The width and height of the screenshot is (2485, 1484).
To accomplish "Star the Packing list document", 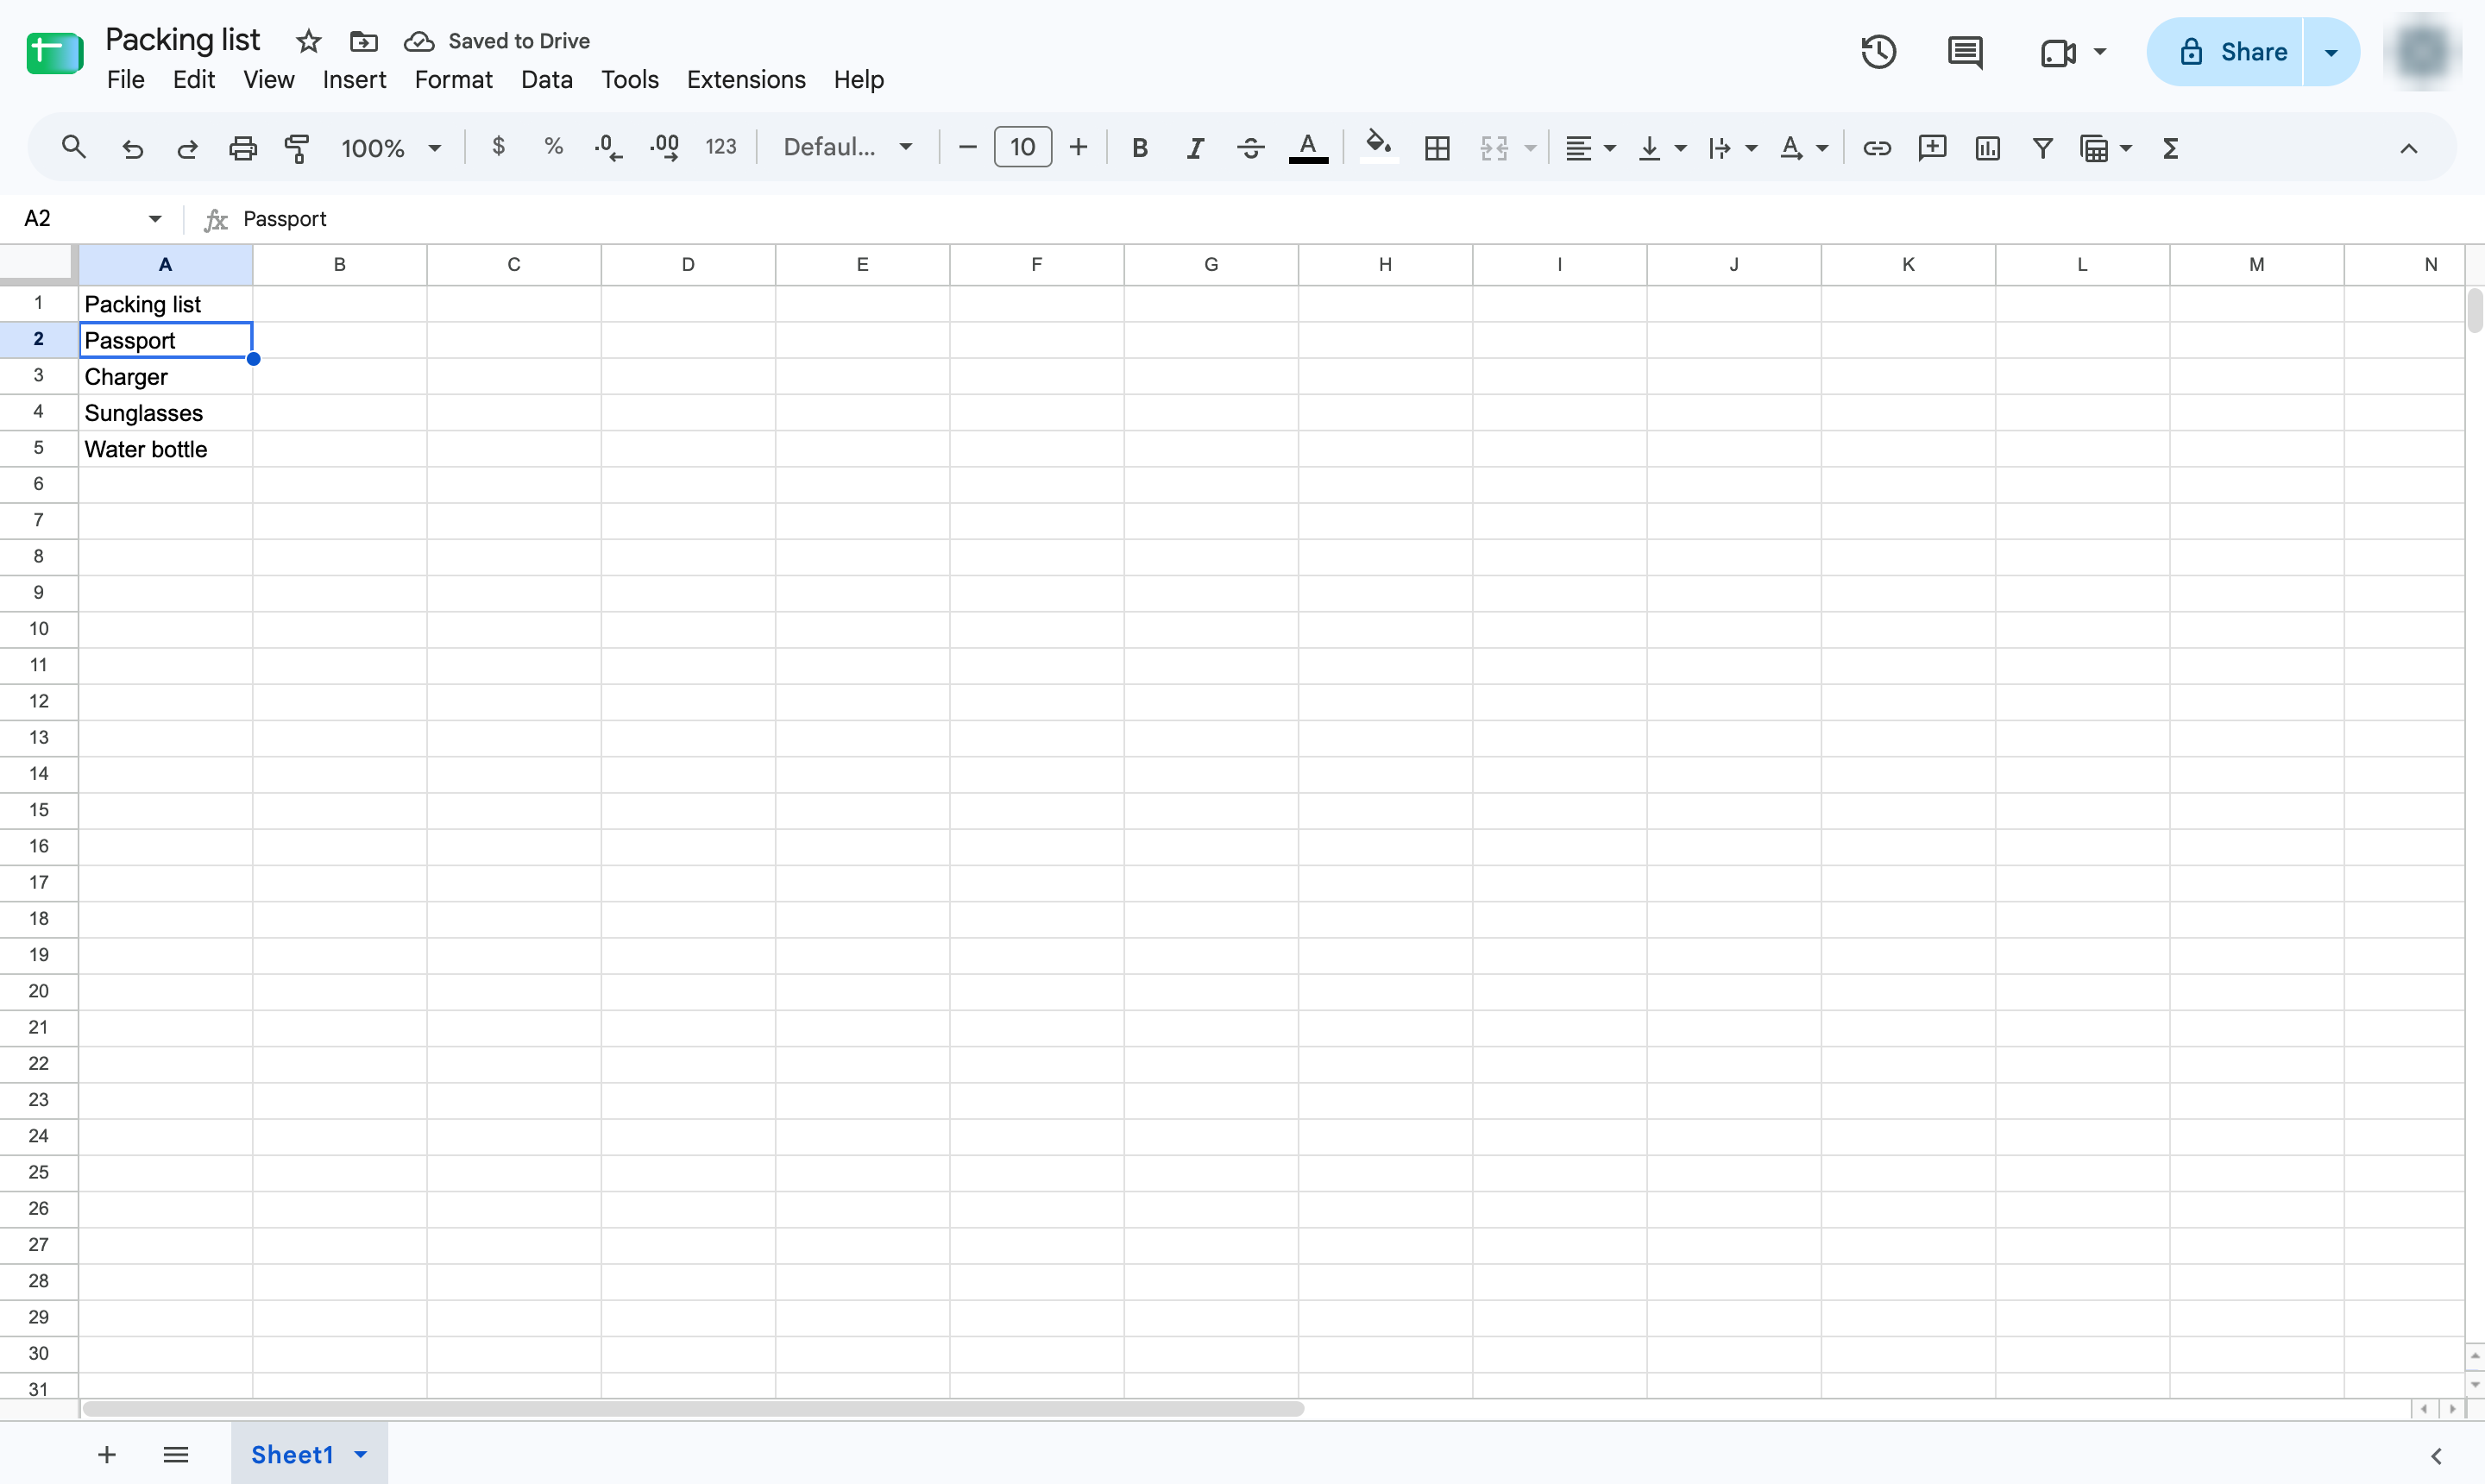I will click(308, 41).
